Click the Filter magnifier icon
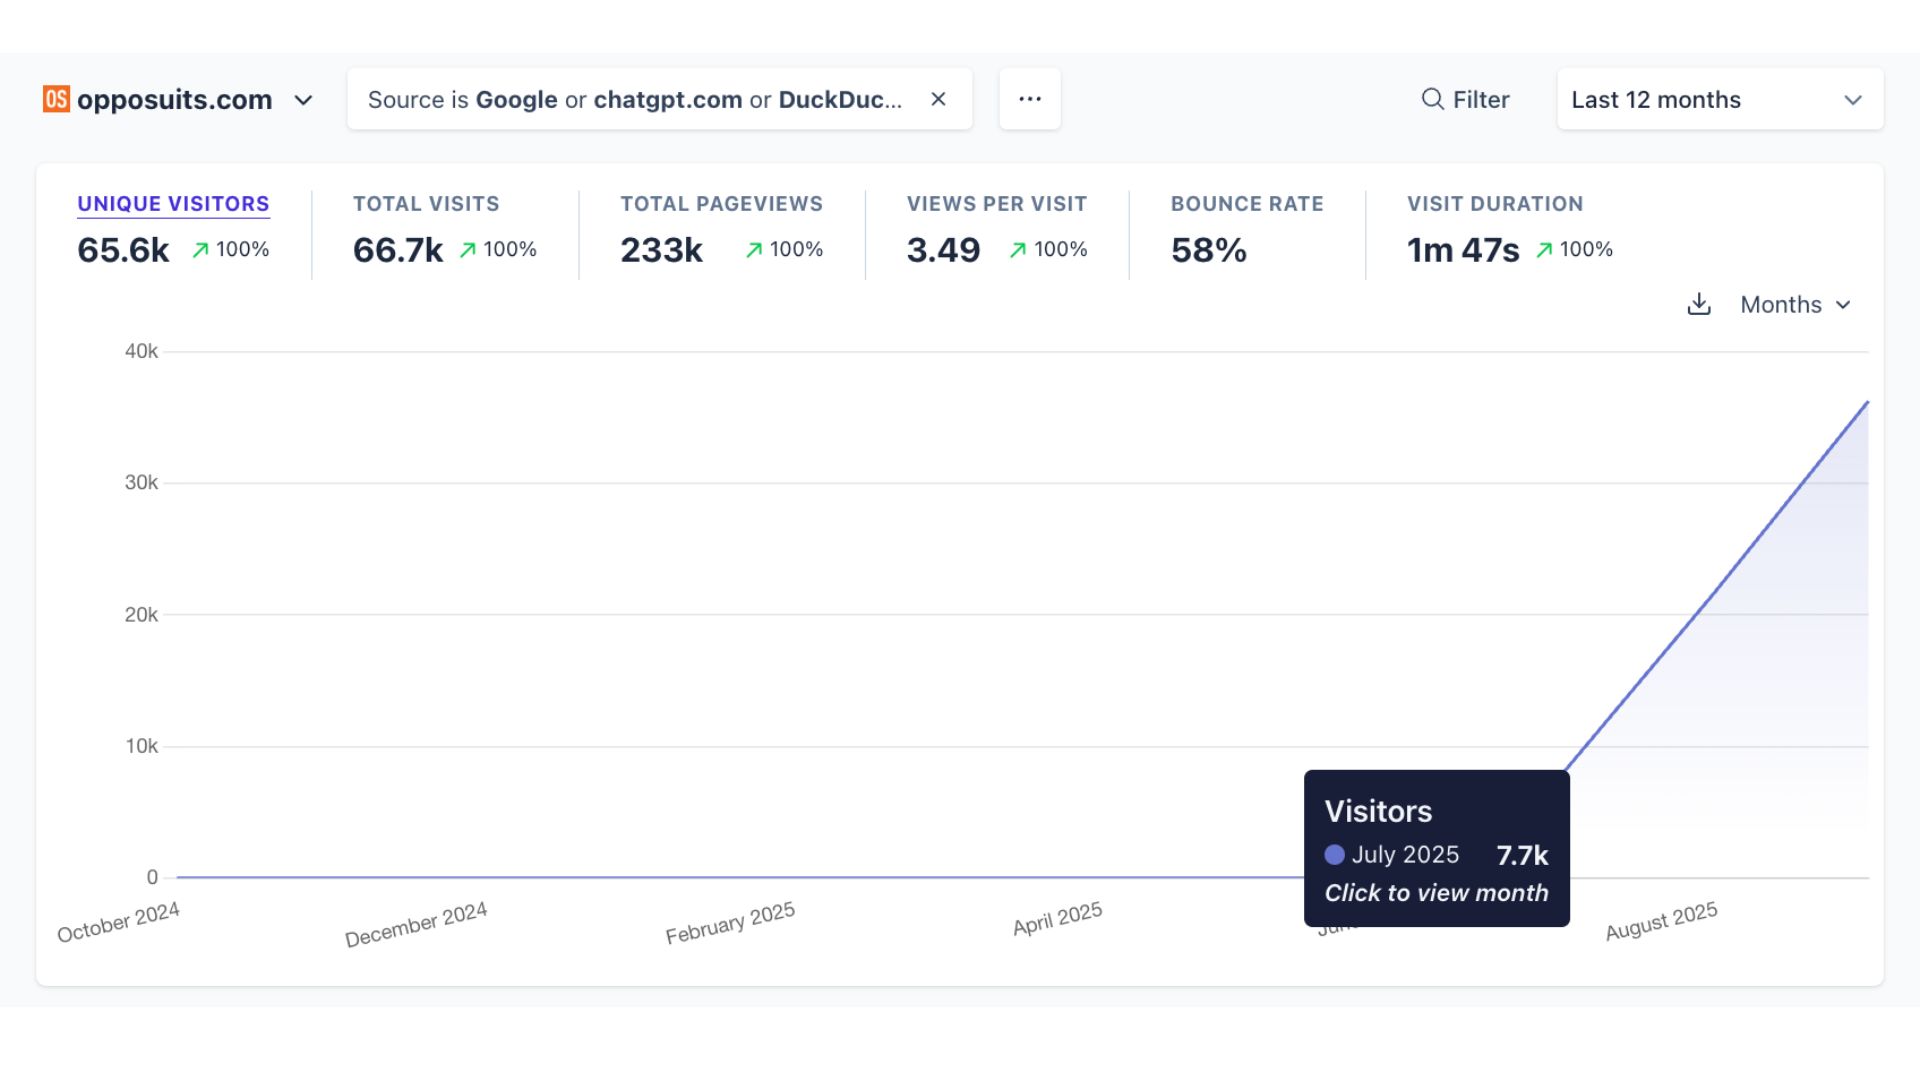The image size is (1920, 1080). tap(1432, 99)
